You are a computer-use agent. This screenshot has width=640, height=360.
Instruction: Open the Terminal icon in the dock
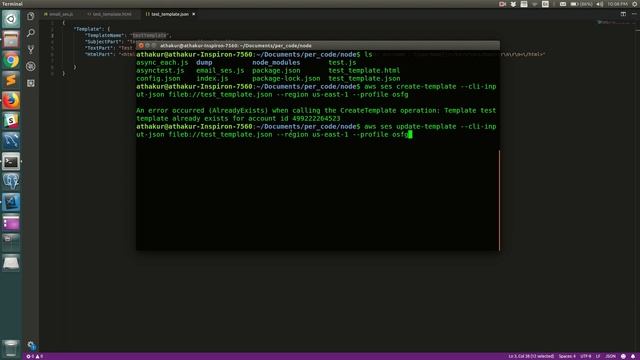pos(11,162)
